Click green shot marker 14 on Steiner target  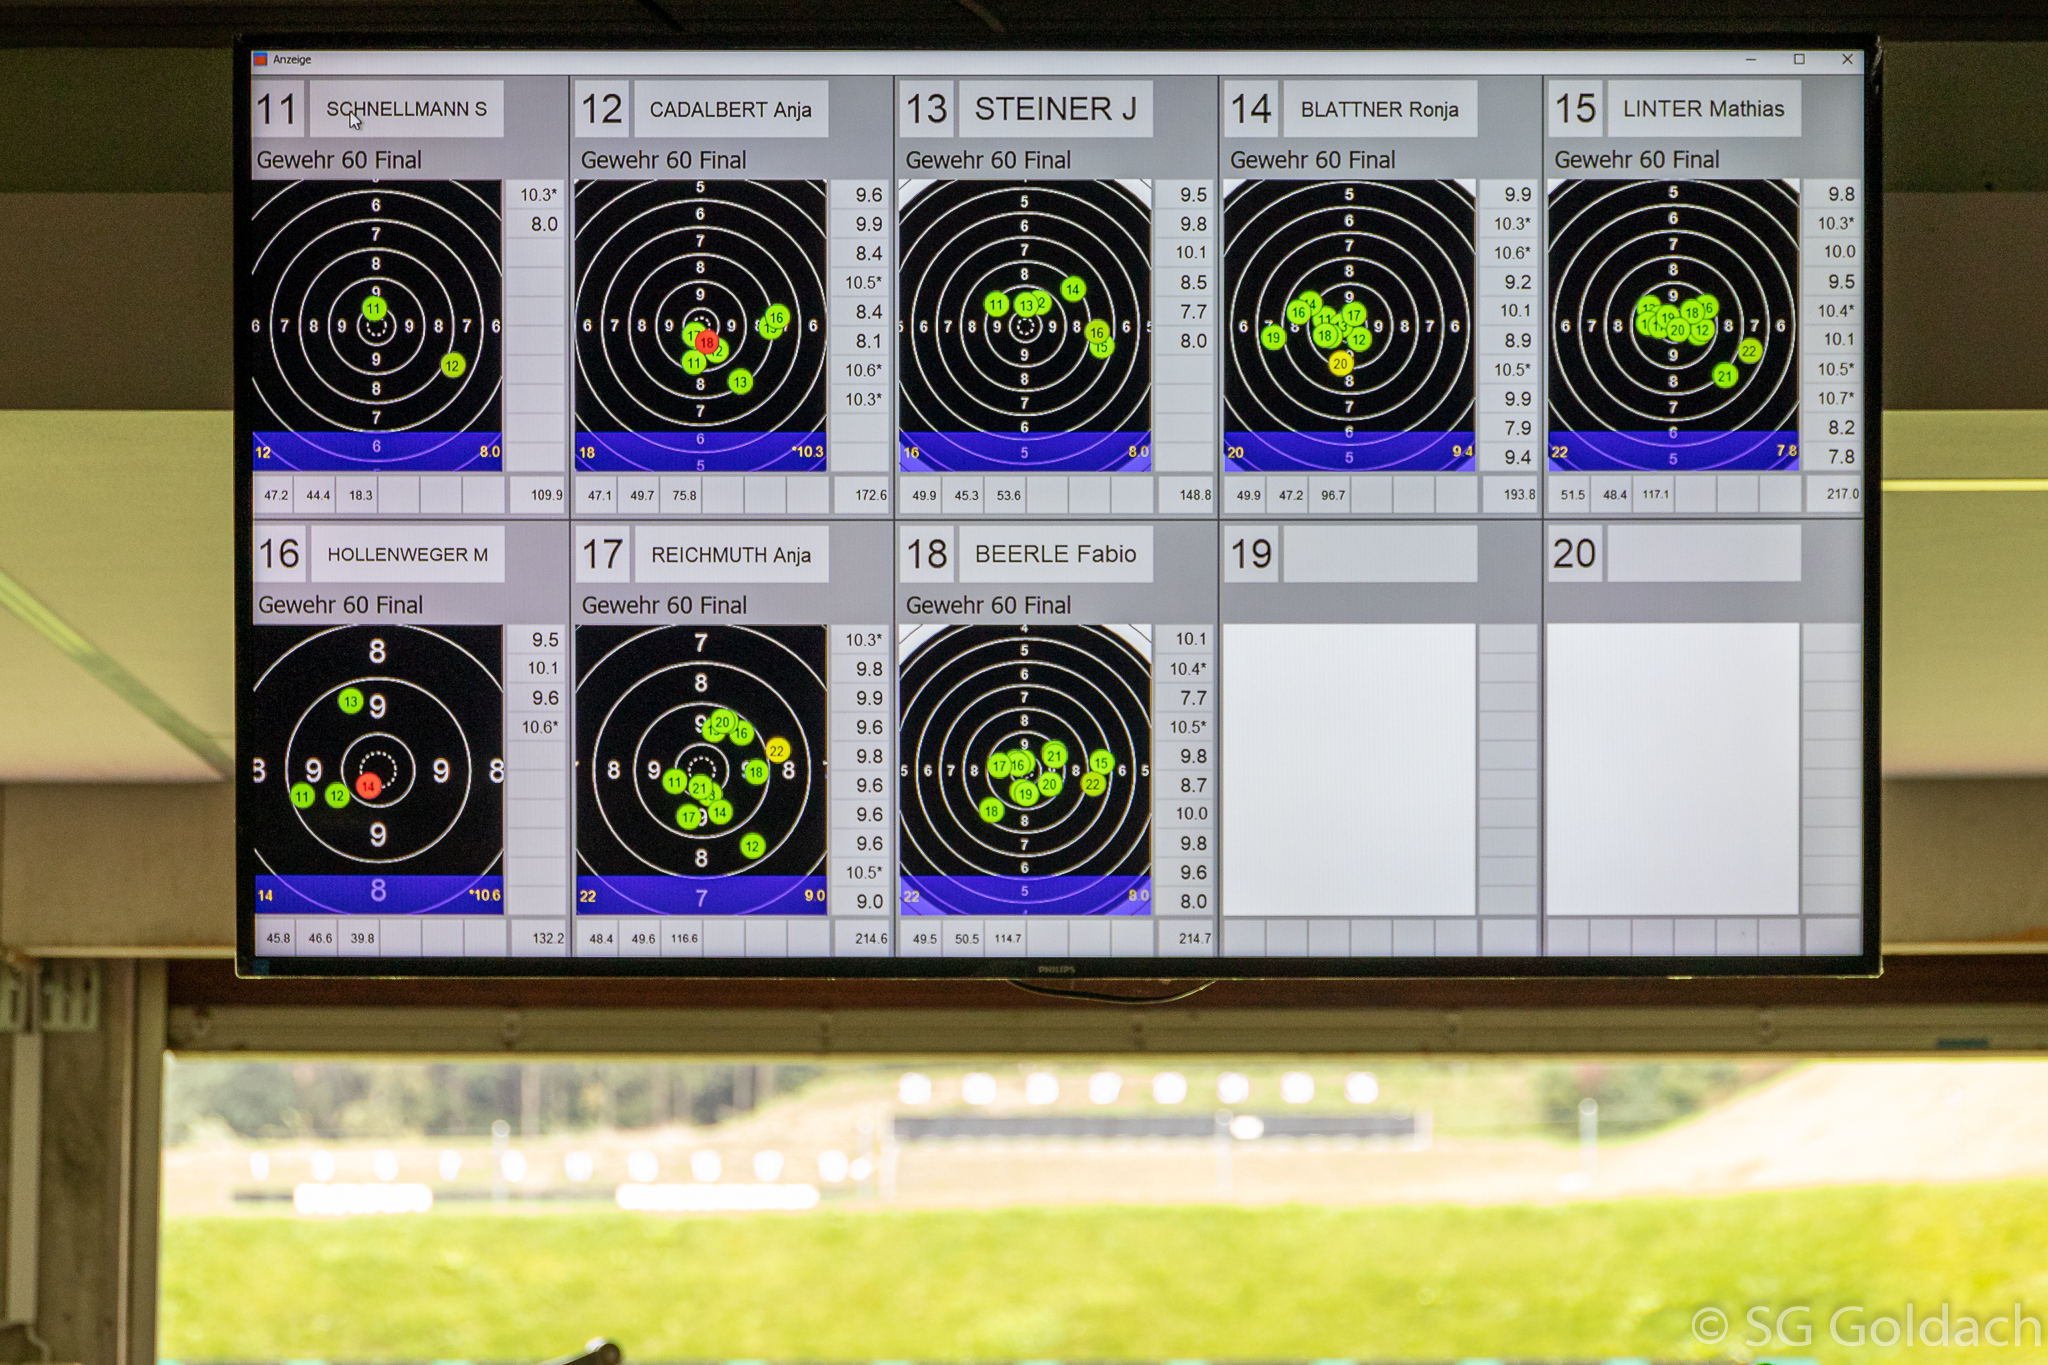[1072, 290]
